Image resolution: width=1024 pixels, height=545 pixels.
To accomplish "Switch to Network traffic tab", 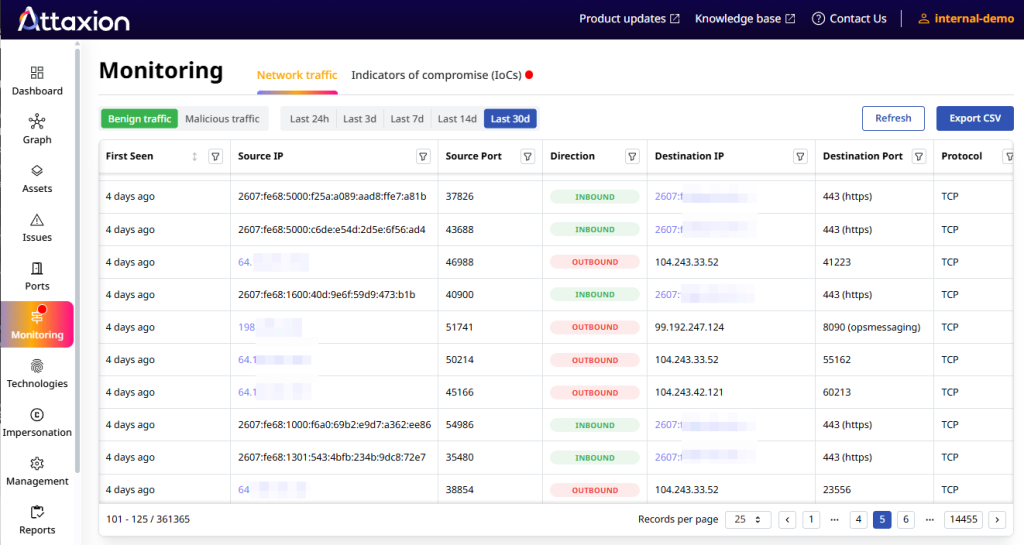I will click(297, 75).
